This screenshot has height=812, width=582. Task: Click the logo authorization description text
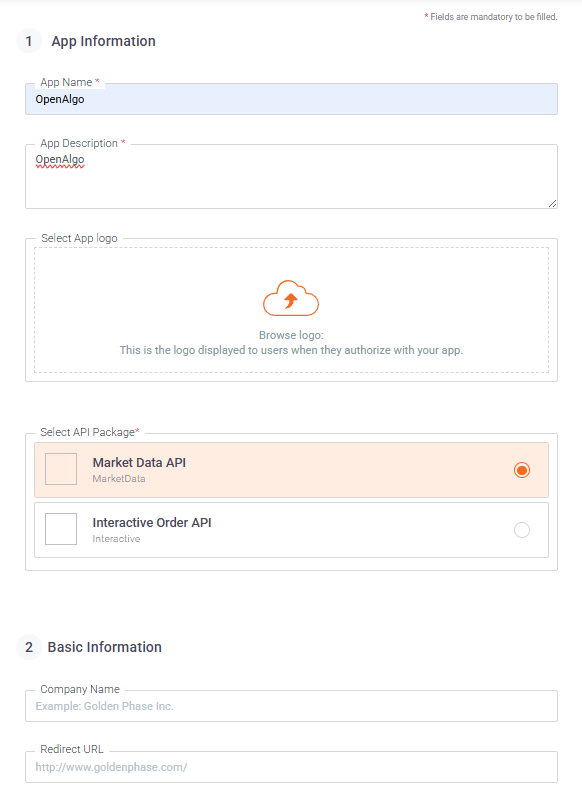(291, 350)
